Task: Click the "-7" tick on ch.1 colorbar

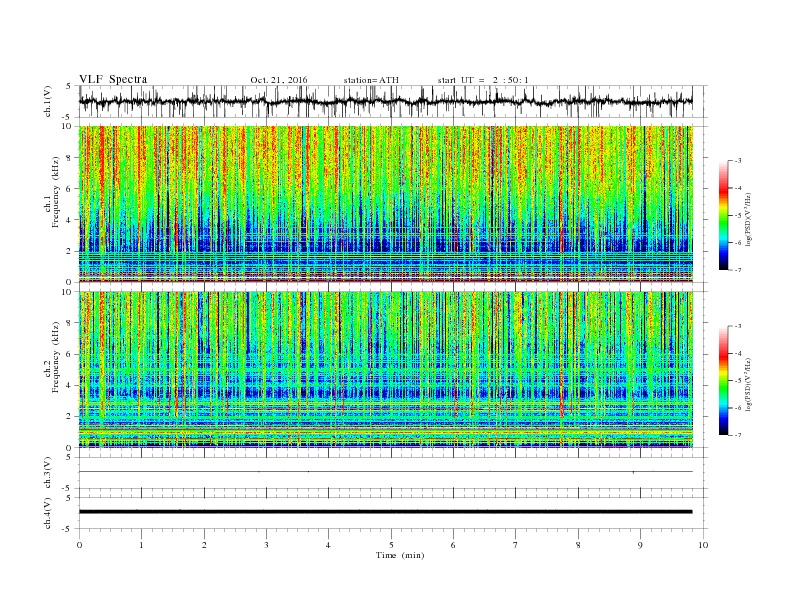Action: click(x=737, y=270)
